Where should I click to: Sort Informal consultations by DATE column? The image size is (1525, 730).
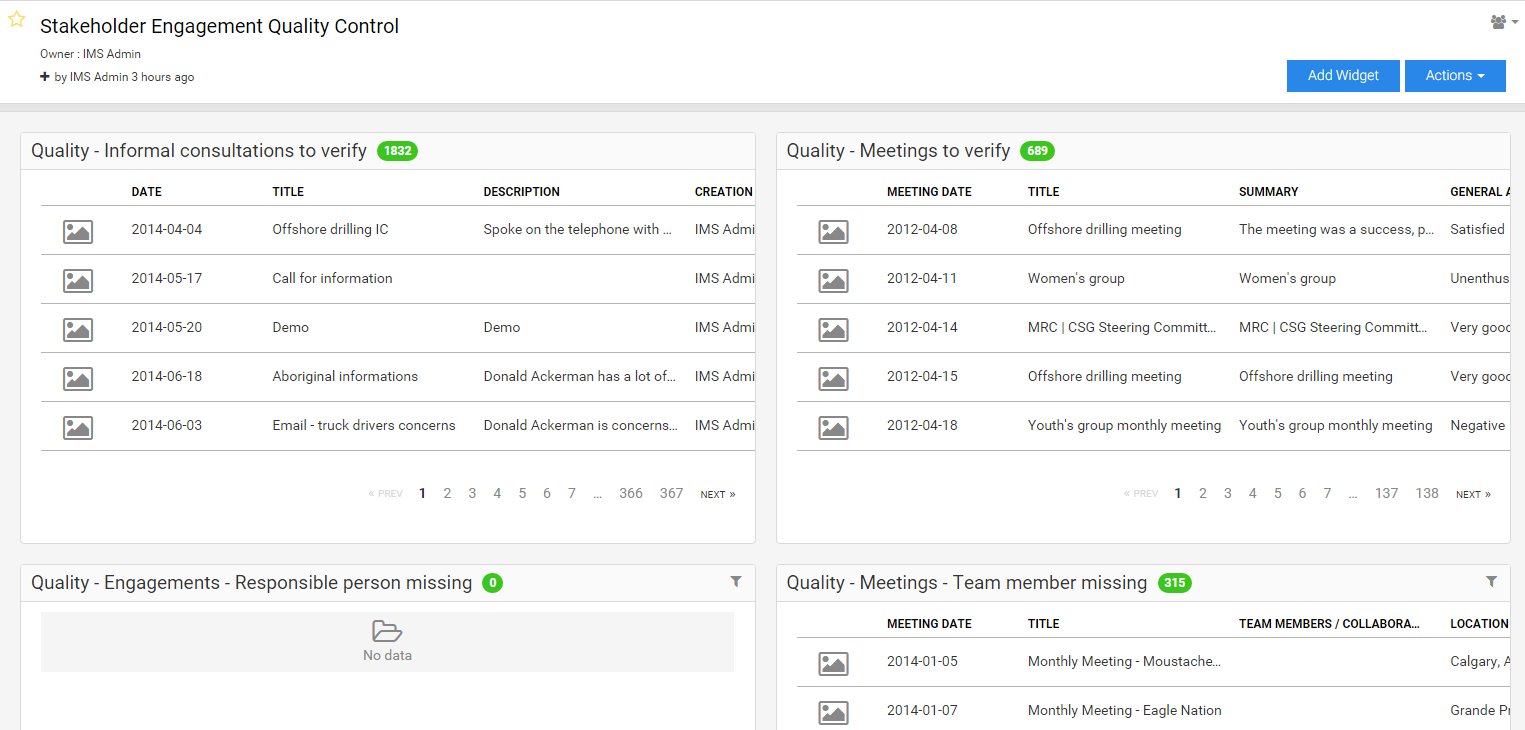tap(146, 192)
